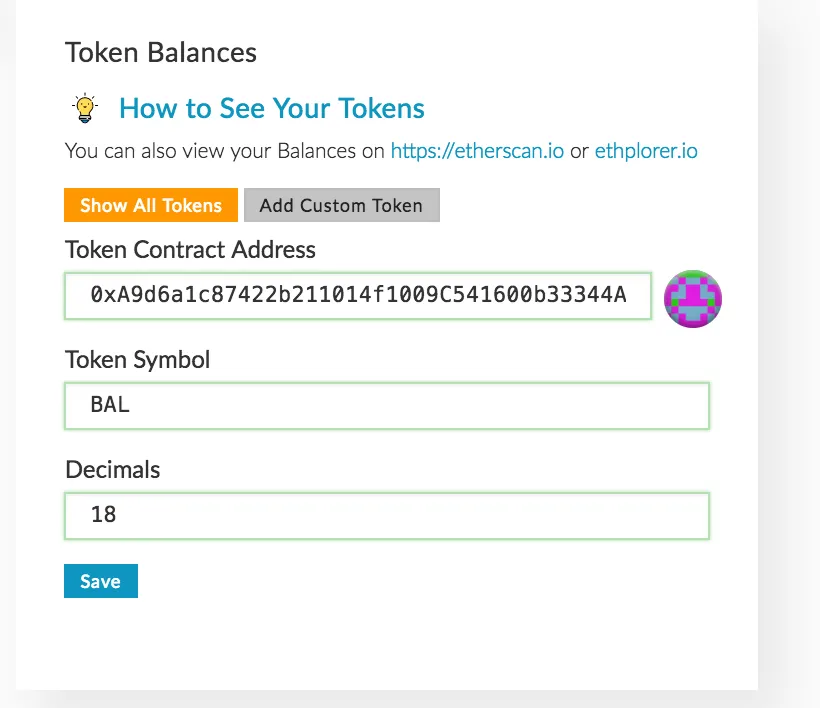Screen dimensions: 820x708
Task: Focus the Token Contract Address field
Action: coord(358,295)
